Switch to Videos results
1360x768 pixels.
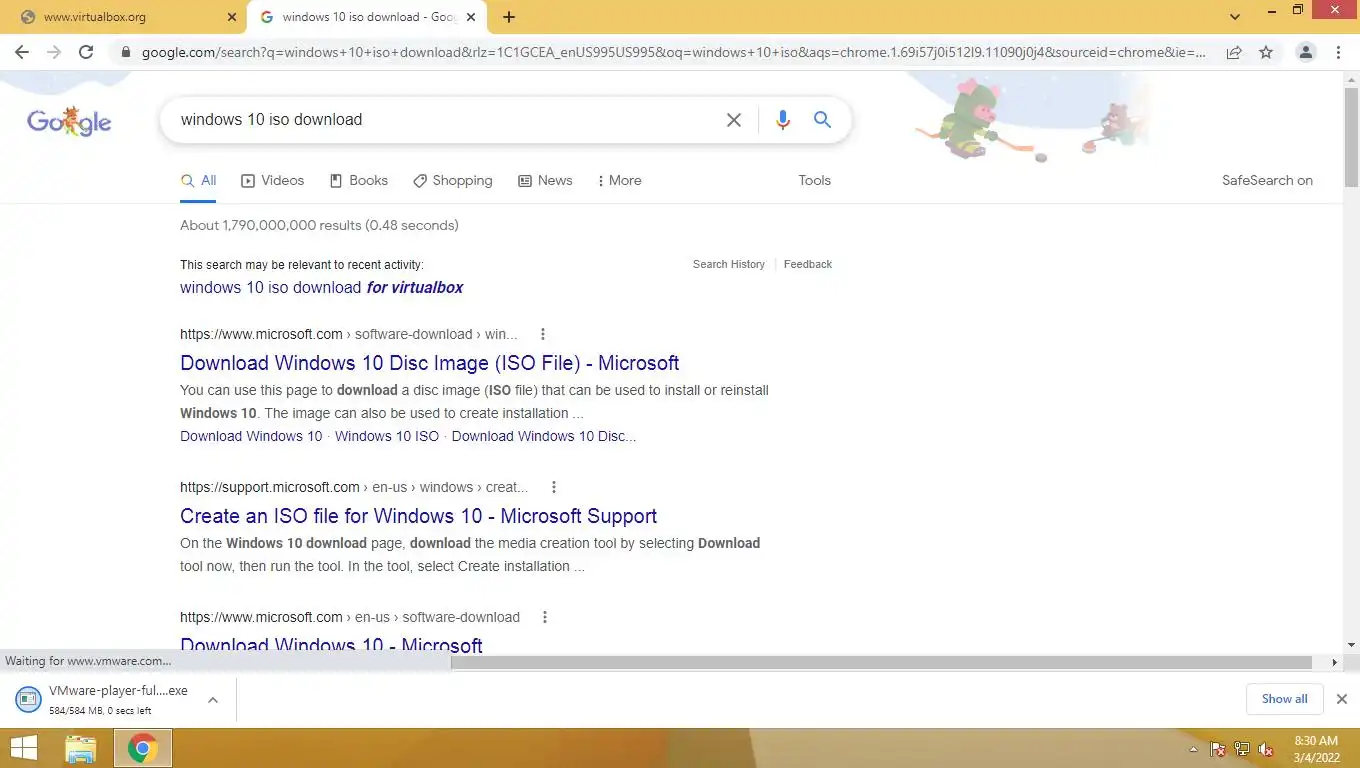(x=272, y=181)
